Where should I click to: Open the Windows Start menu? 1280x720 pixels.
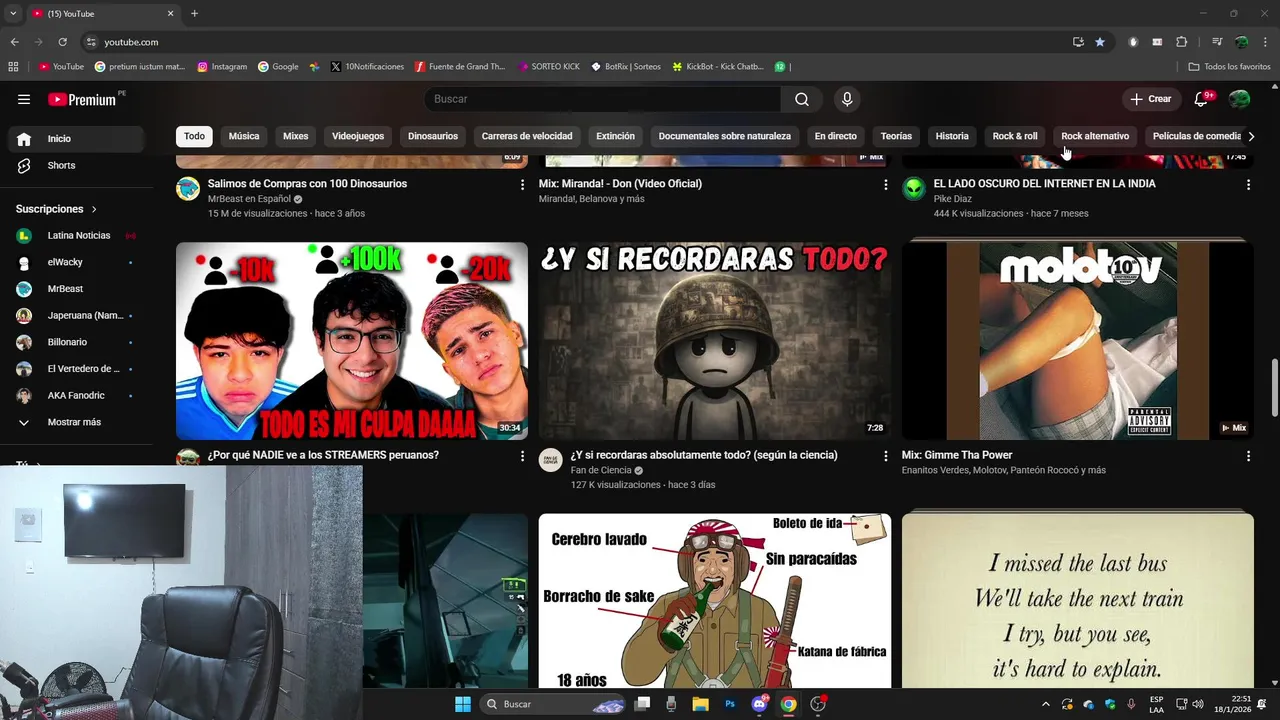463,704
